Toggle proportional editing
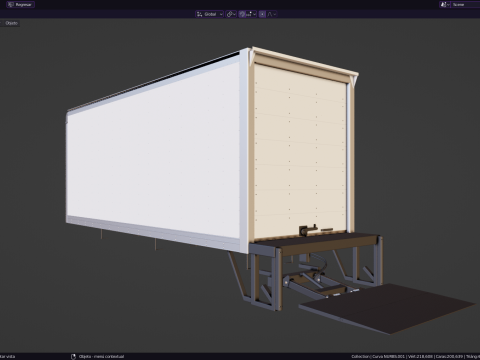This screenshot has width=480, height=360. (262, 14)
